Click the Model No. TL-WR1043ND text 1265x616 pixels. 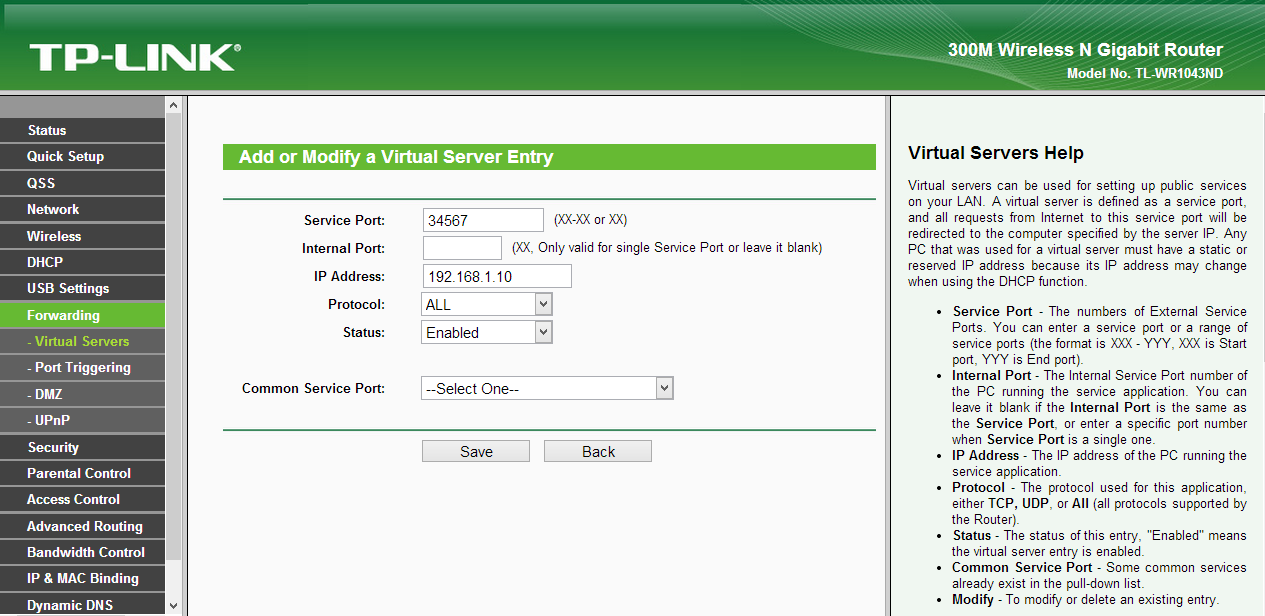[1145, 74]
